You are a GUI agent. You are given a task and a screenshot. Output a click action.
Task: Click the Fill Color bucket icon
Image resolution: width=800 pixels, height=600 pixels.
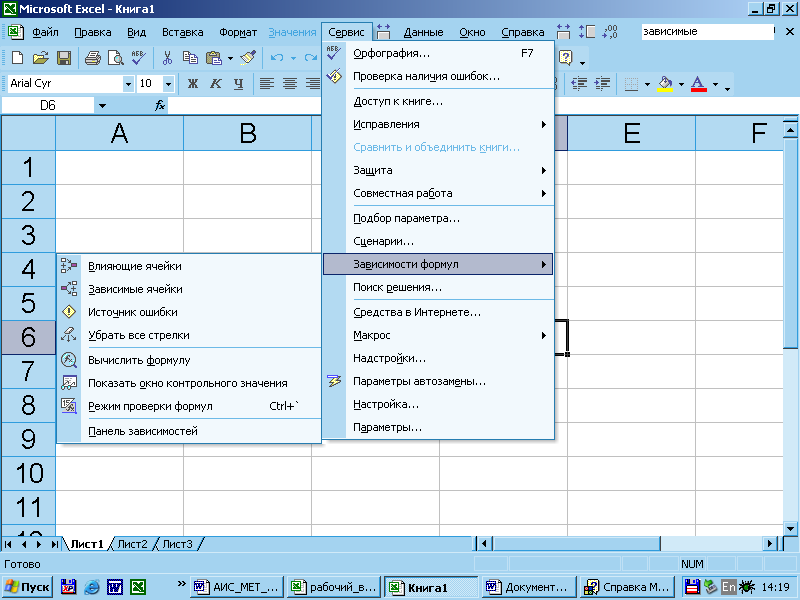(x=665, y=84)
